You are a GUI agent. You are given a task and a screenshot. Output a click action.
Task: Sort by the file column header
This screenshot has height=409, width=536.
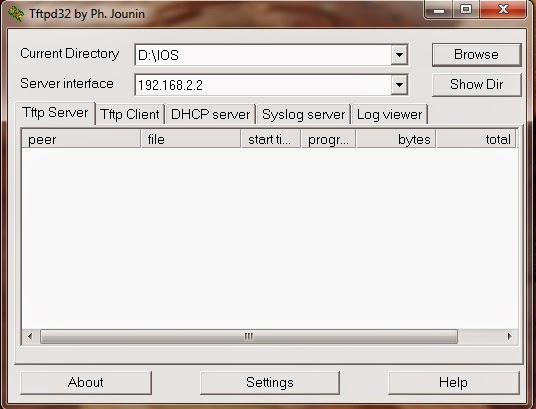click(x=191, y=139)
